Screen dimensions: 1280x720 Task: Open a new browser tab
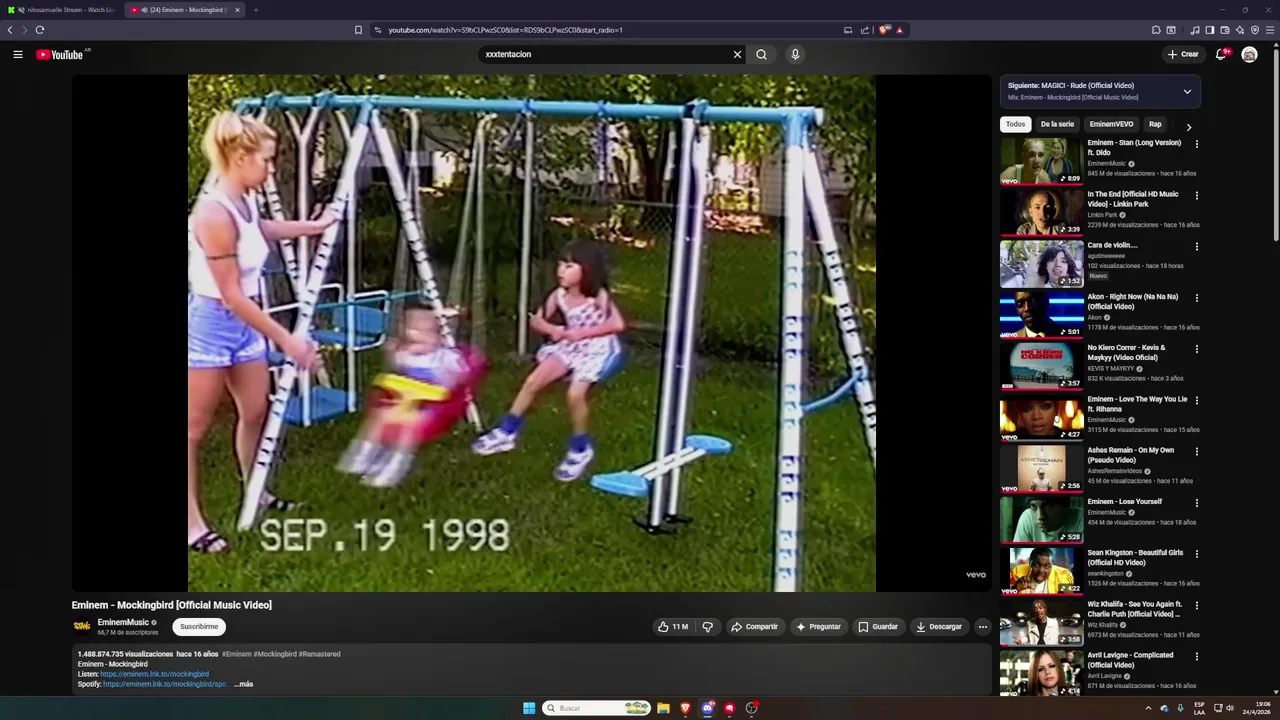pyautogui.click(x=255, y=10)
